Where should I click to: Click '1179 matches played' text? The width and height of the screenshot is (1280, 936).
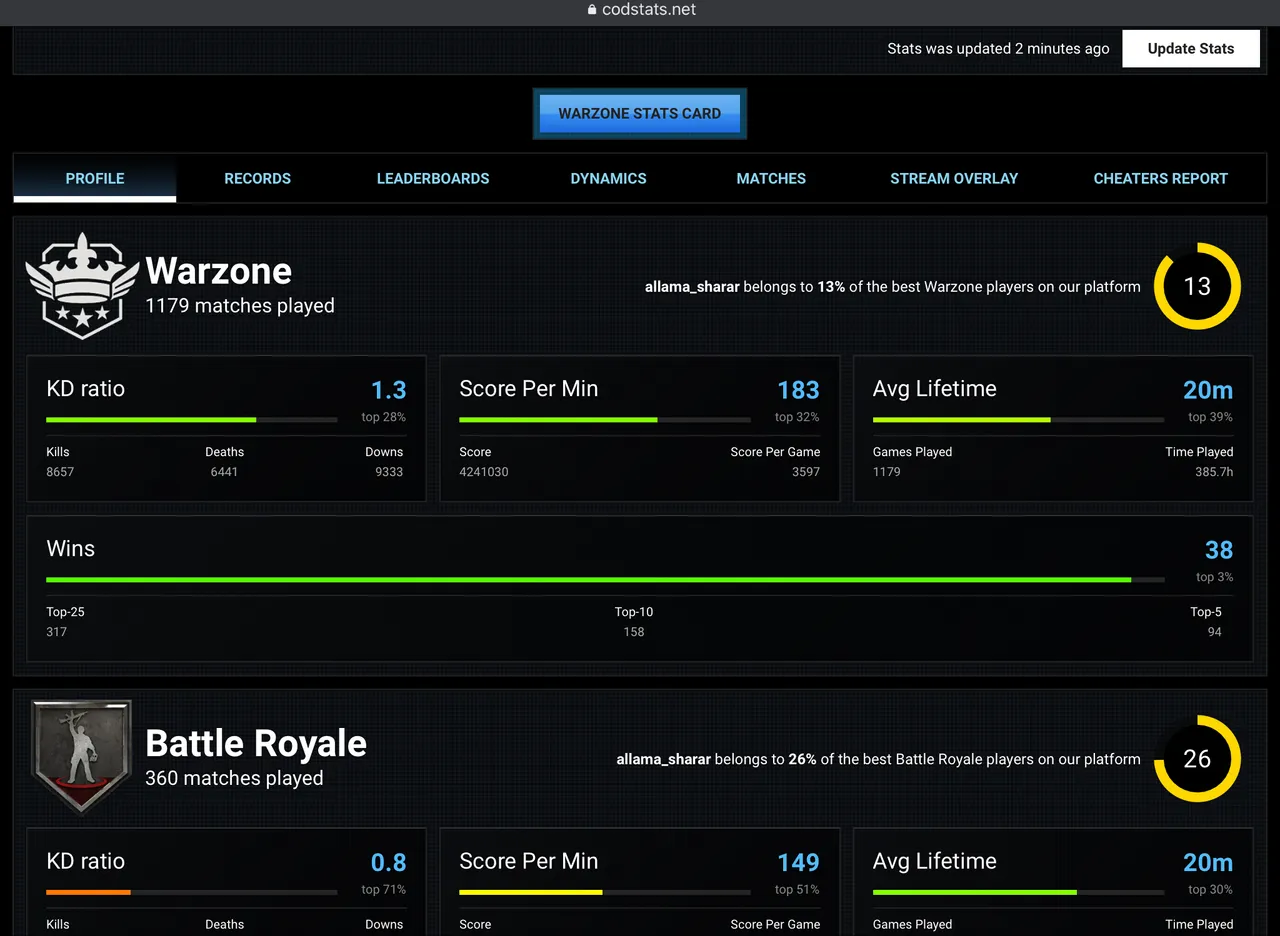click(240, 306)
